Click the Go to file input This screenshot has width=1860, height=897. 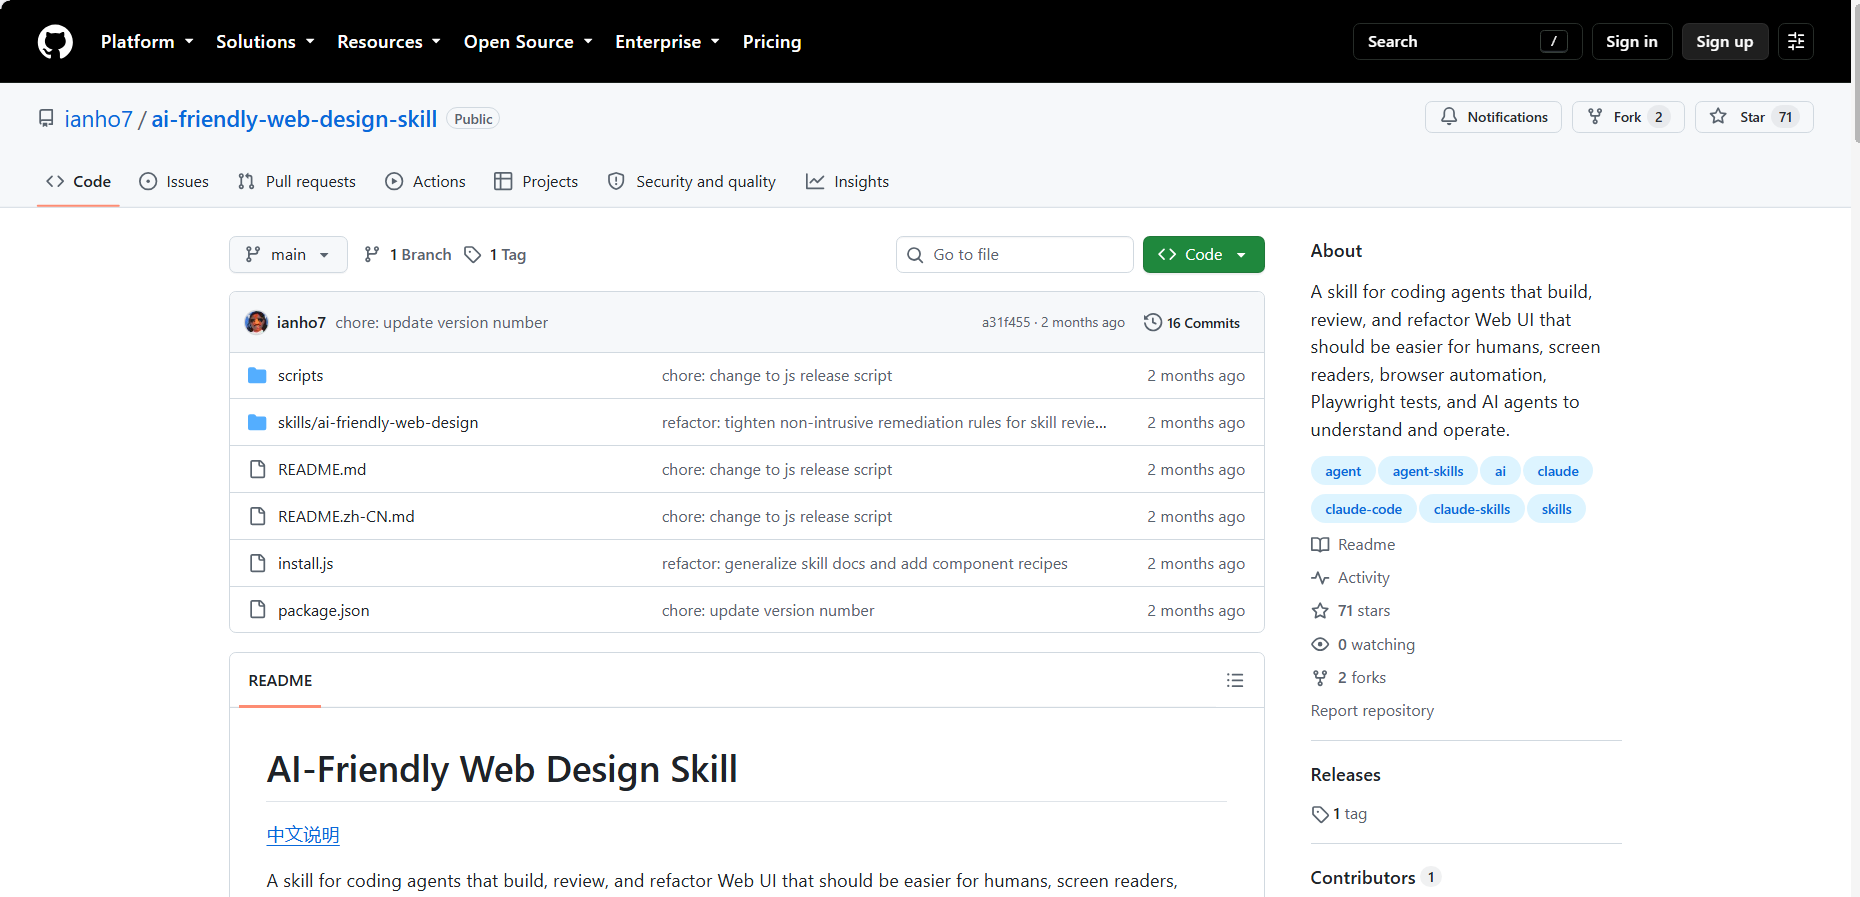(1014, 254)
